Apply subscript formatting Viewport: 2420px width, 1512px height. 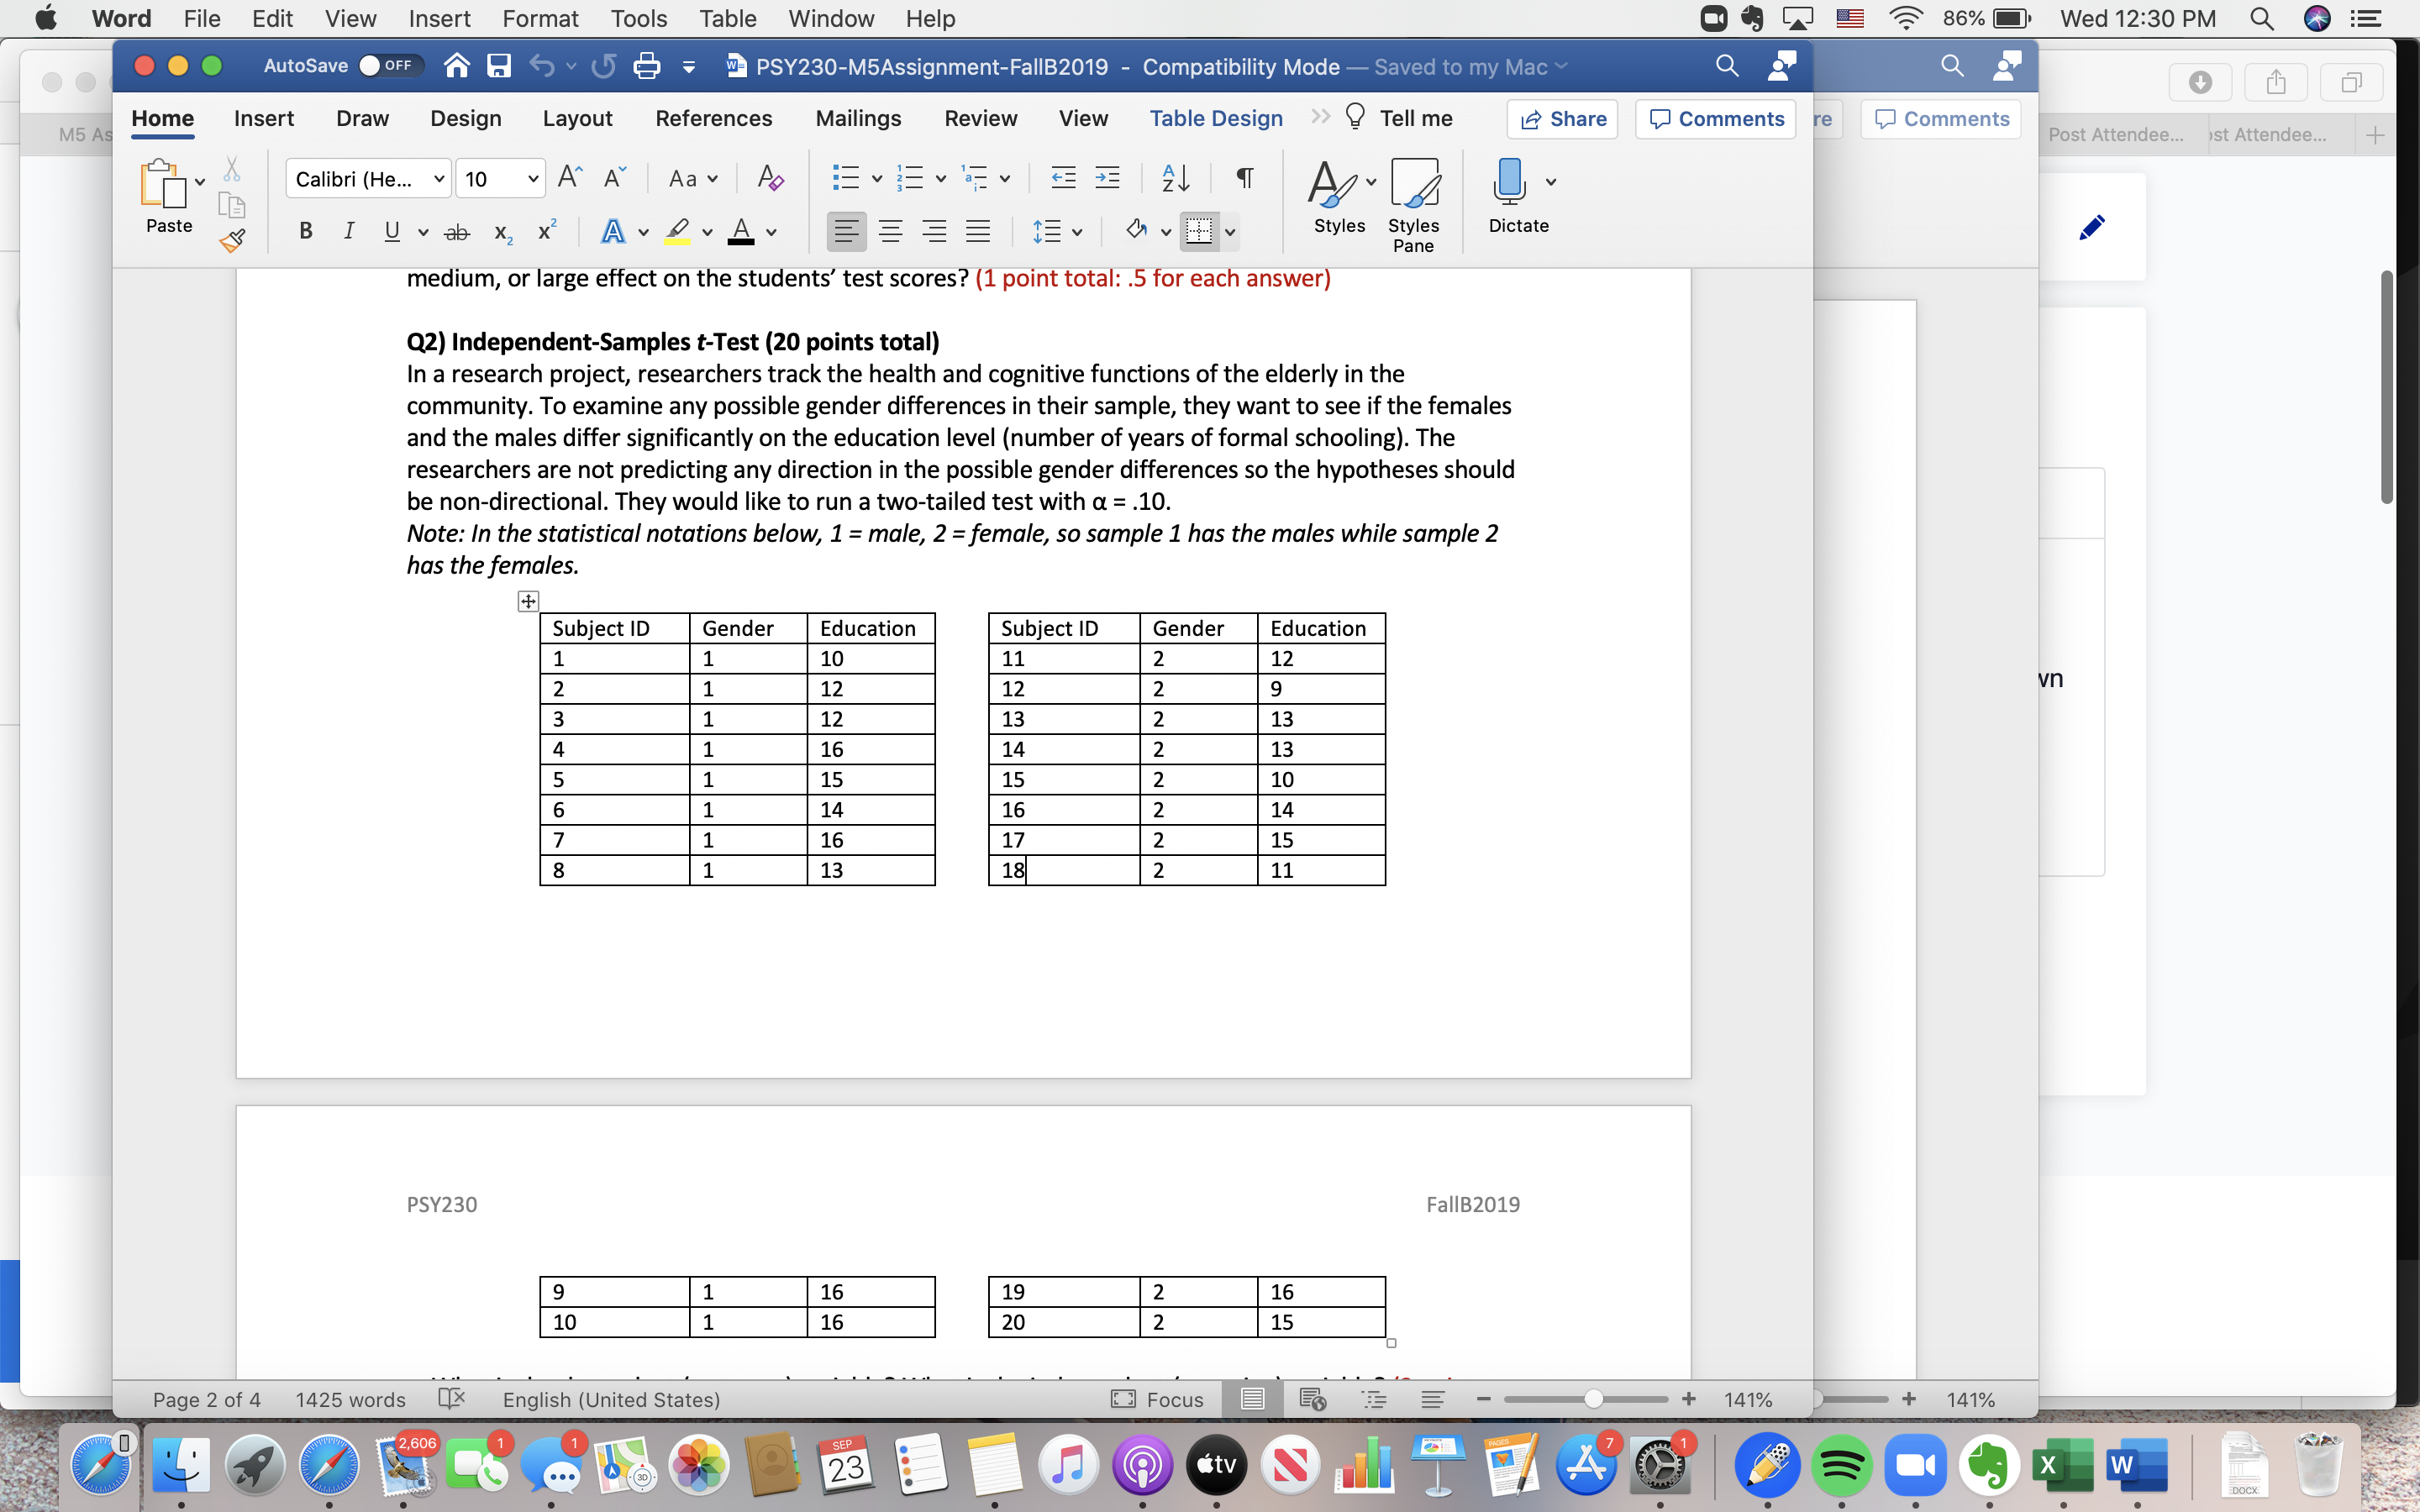point(503,232)
